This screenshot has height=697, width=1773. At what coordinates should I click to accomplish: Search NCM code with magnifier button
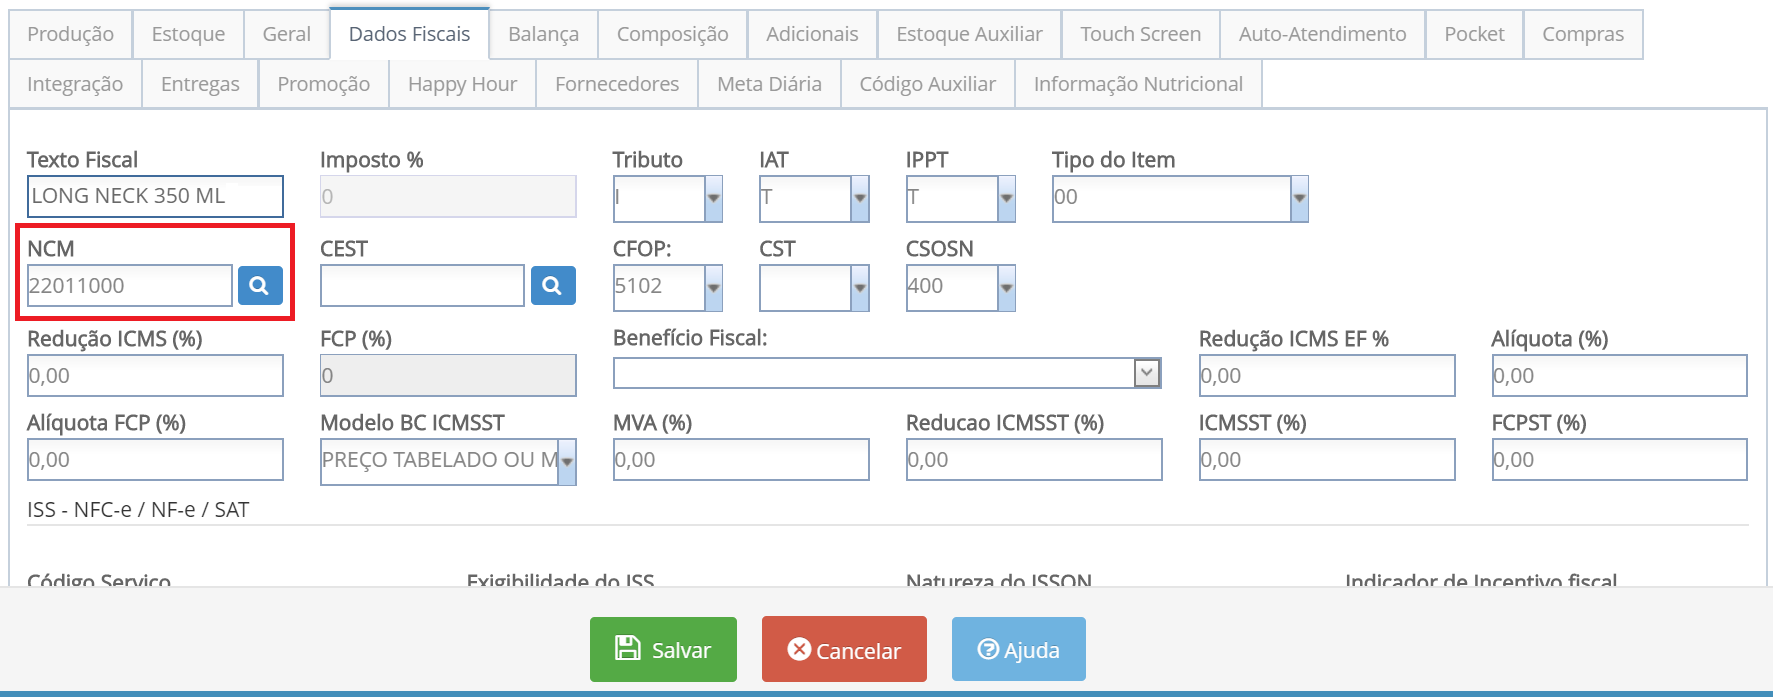point(260,286)
